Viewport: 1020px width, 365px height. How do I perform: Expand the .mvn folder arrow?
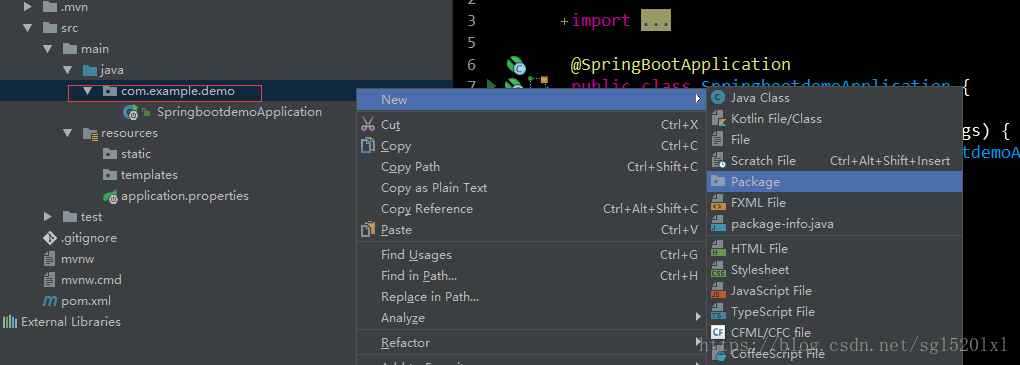point(27,7)
